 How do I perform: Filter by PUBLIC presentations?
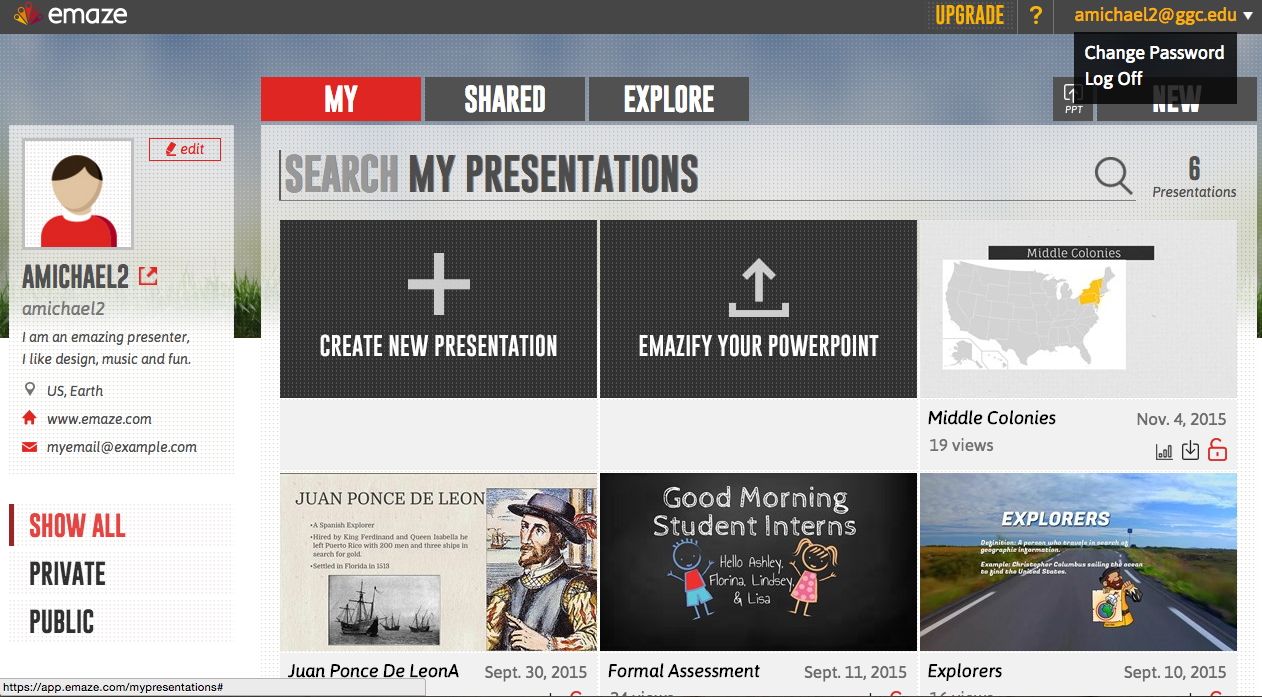click(61, 622)
